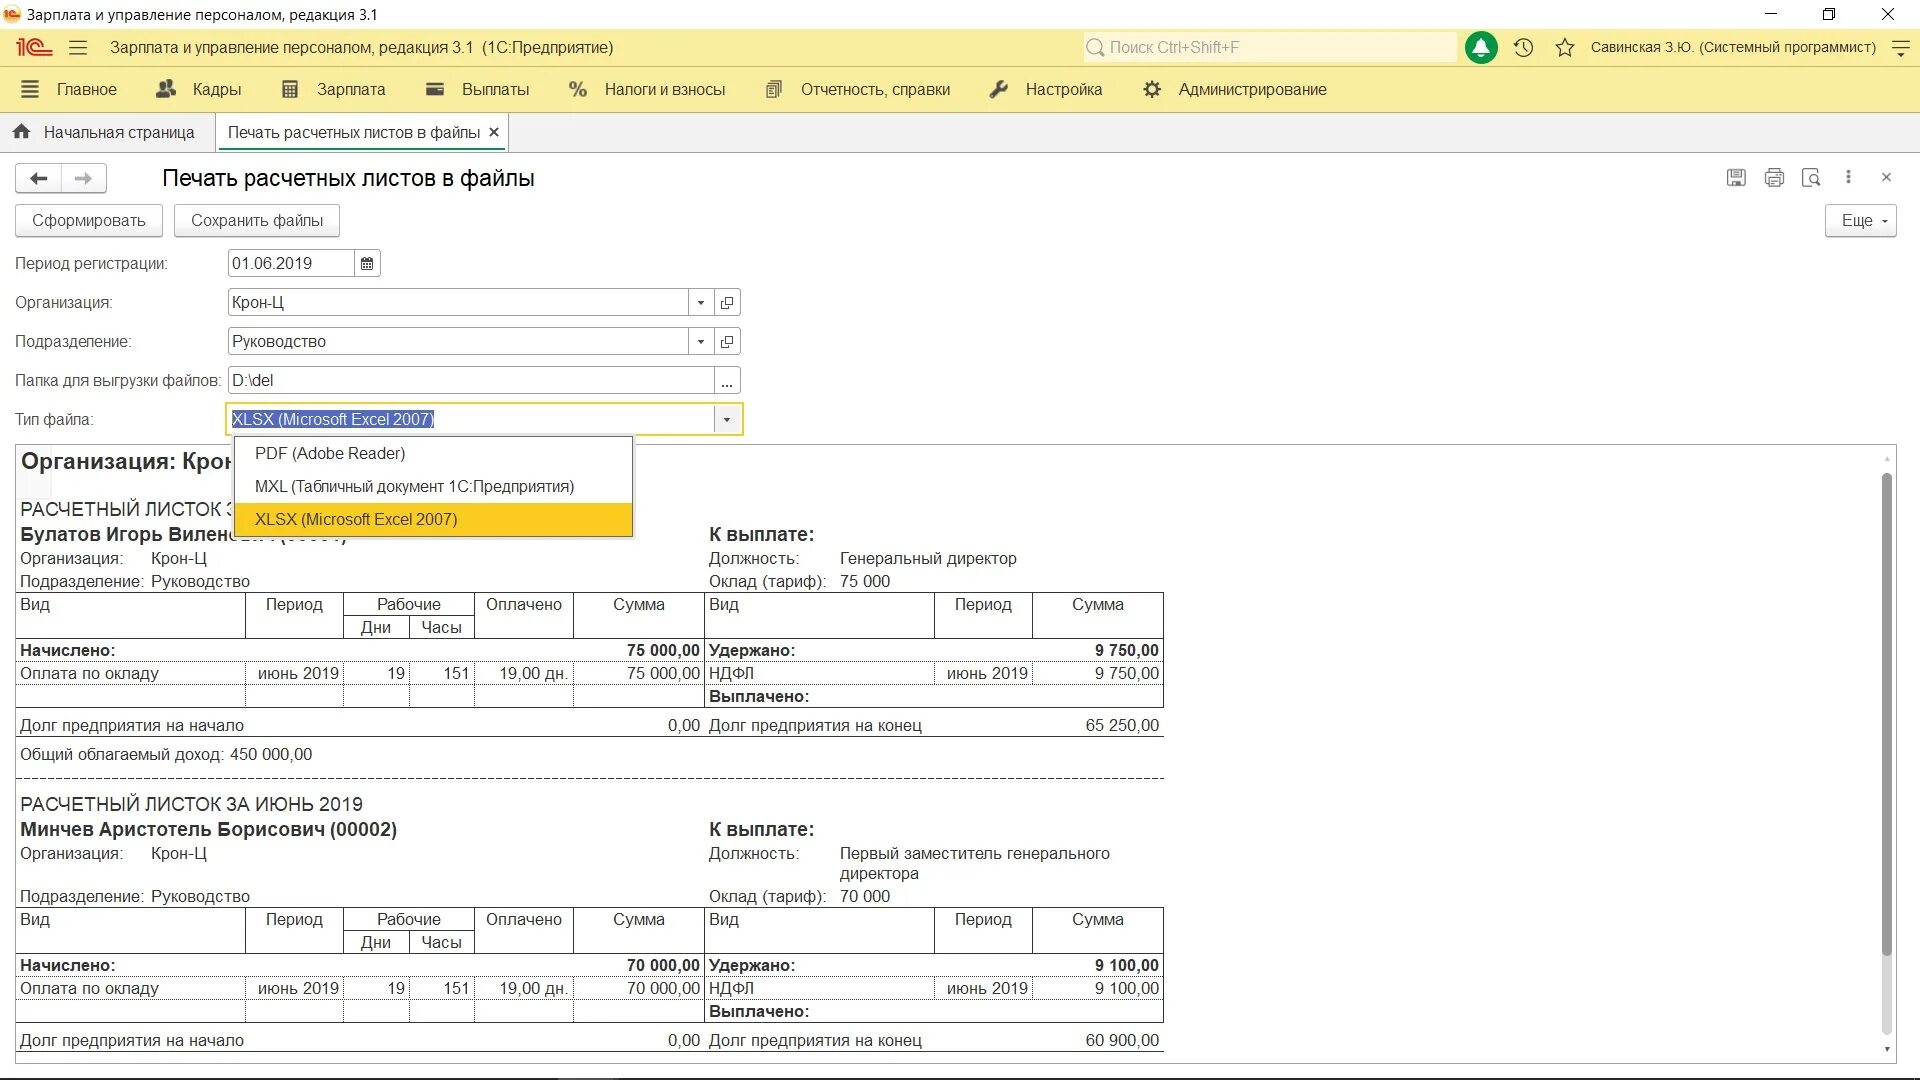
Task: Open the service settings icon beside the user name
Action: tap(1901, 48)
